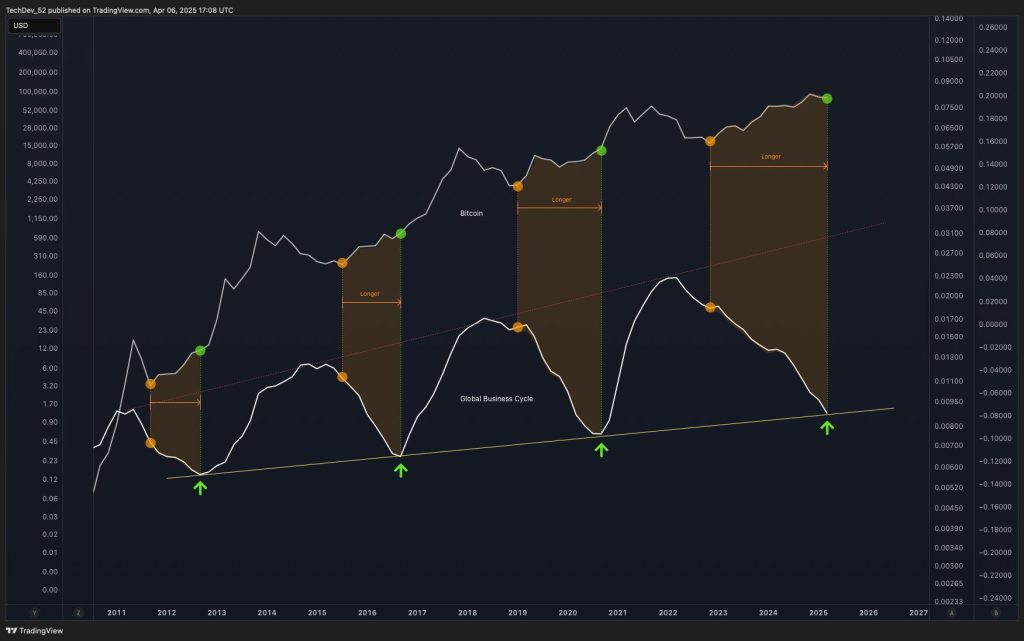Click the 0.07500 value on inner right axis

click(x=949, y=108)
